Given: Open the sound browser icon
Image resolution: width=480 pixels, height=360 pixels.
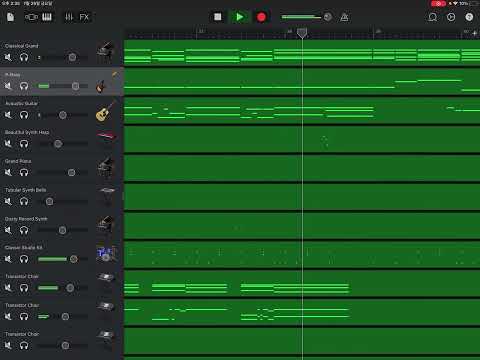Looking at the screenshot, I should 31,17.
